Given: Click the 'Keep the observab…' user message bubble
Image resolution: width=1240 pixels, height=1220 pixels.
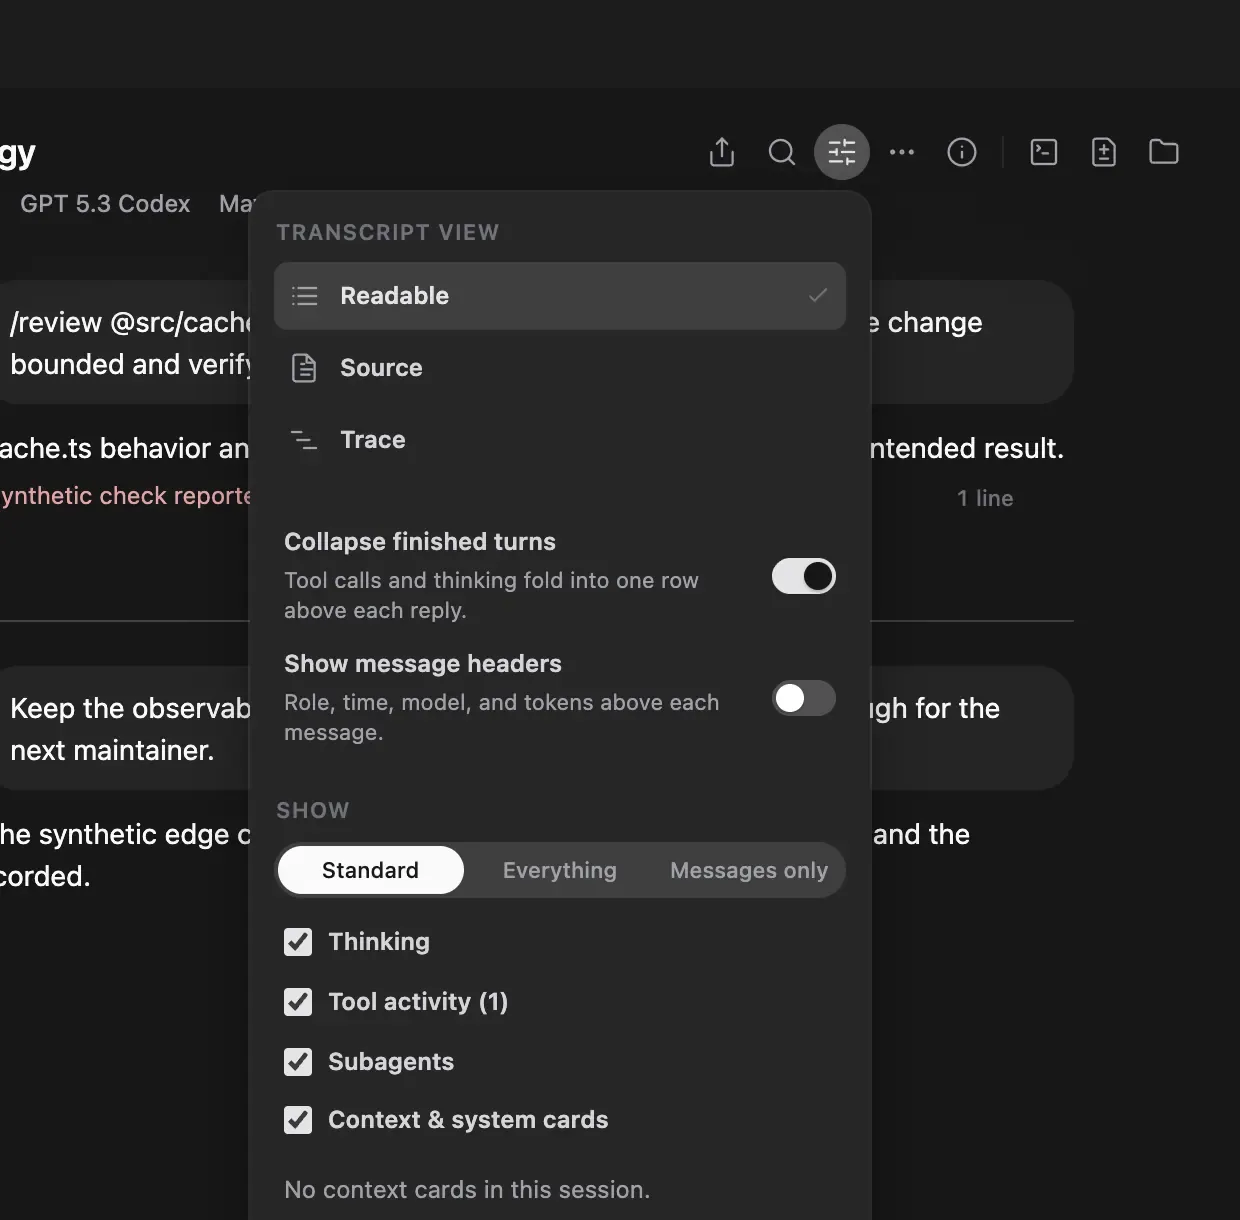Looking at the screenshot, I should [x=125, y=728].
